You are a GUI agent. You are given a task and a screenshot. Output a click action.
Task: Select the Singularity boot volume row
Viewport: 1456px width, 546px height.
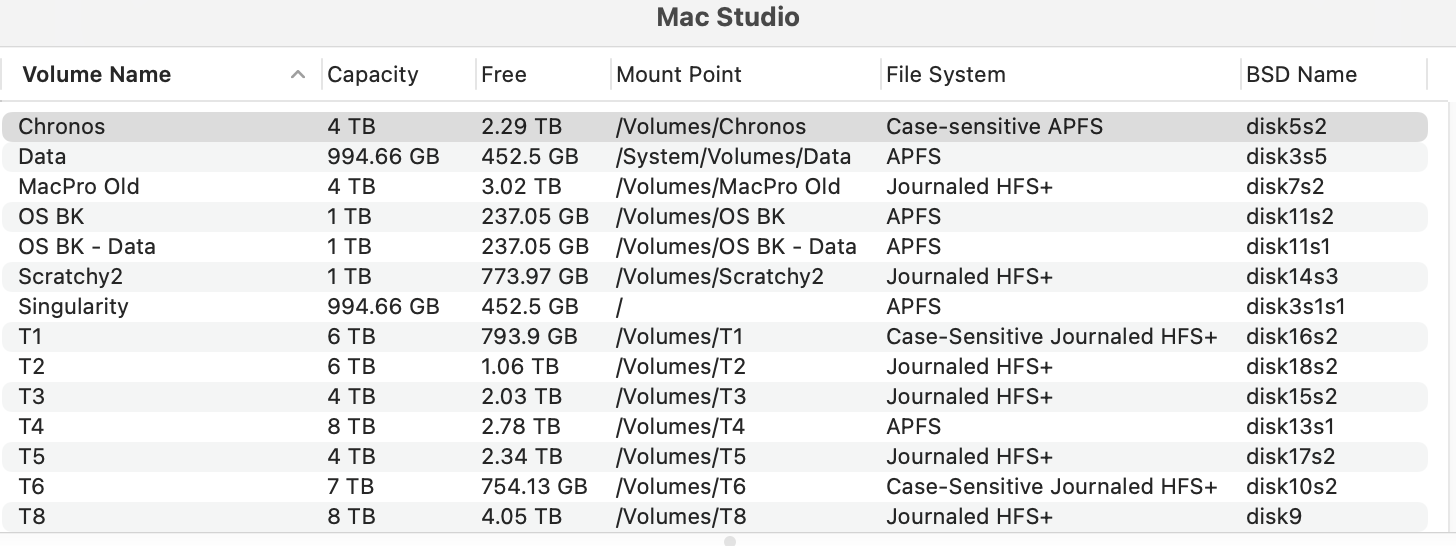pyautogui.click(x=73, y=307)
